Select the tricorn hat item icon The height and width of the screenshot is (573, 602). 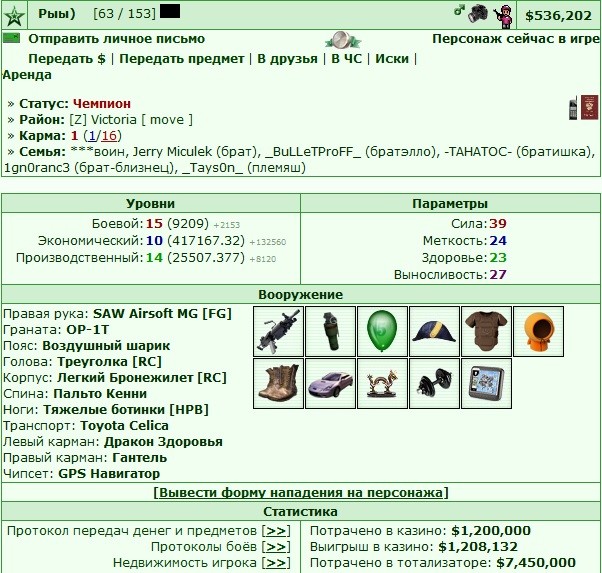coord(434,331)
